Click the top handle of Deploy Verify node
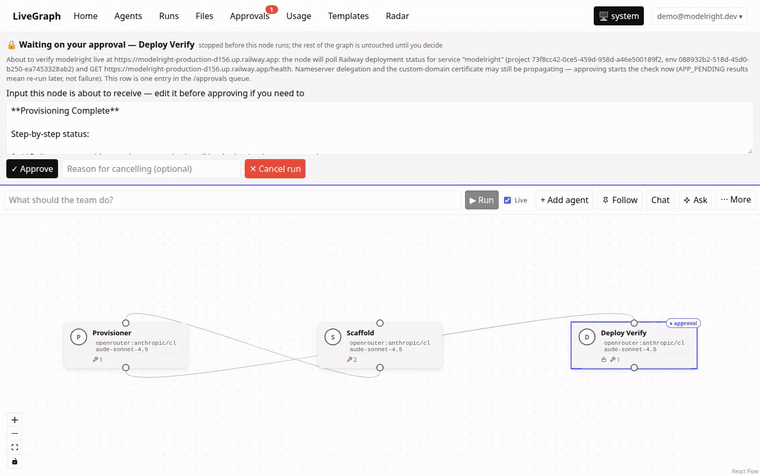 (x=634, y=323)
